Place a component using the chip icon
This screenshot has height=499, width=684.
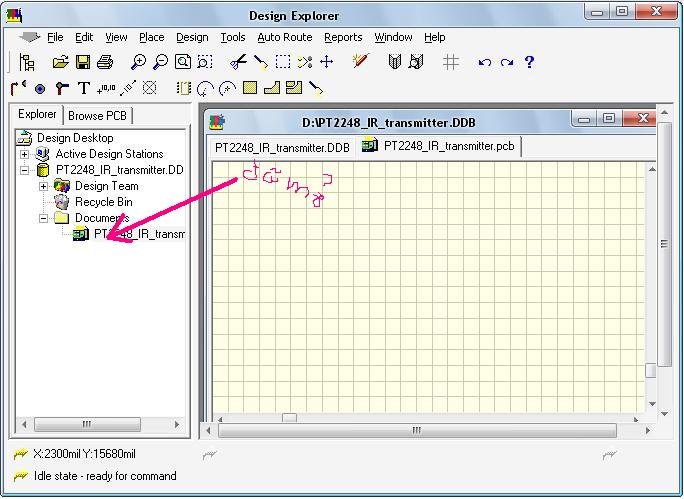(x=184, y=89)
